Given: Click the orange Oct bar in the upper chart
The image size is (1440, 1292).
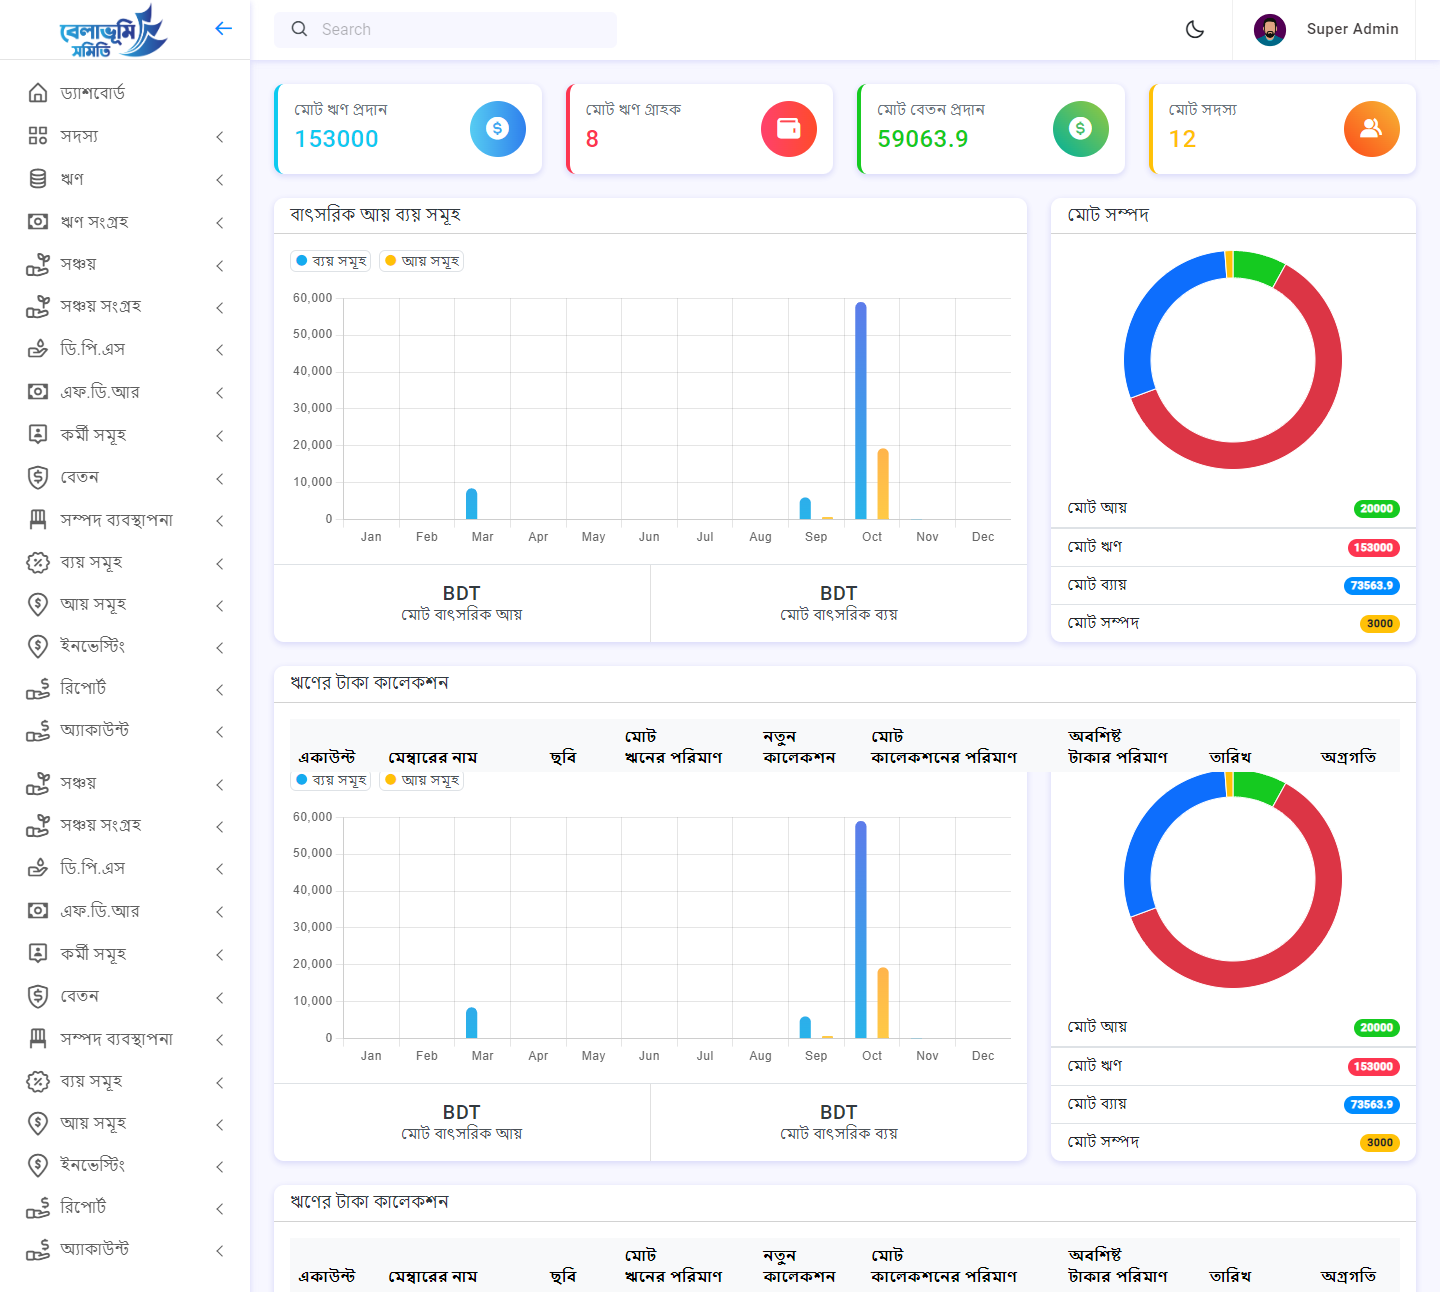Looking at the screenshot, I should pos(883,484).
